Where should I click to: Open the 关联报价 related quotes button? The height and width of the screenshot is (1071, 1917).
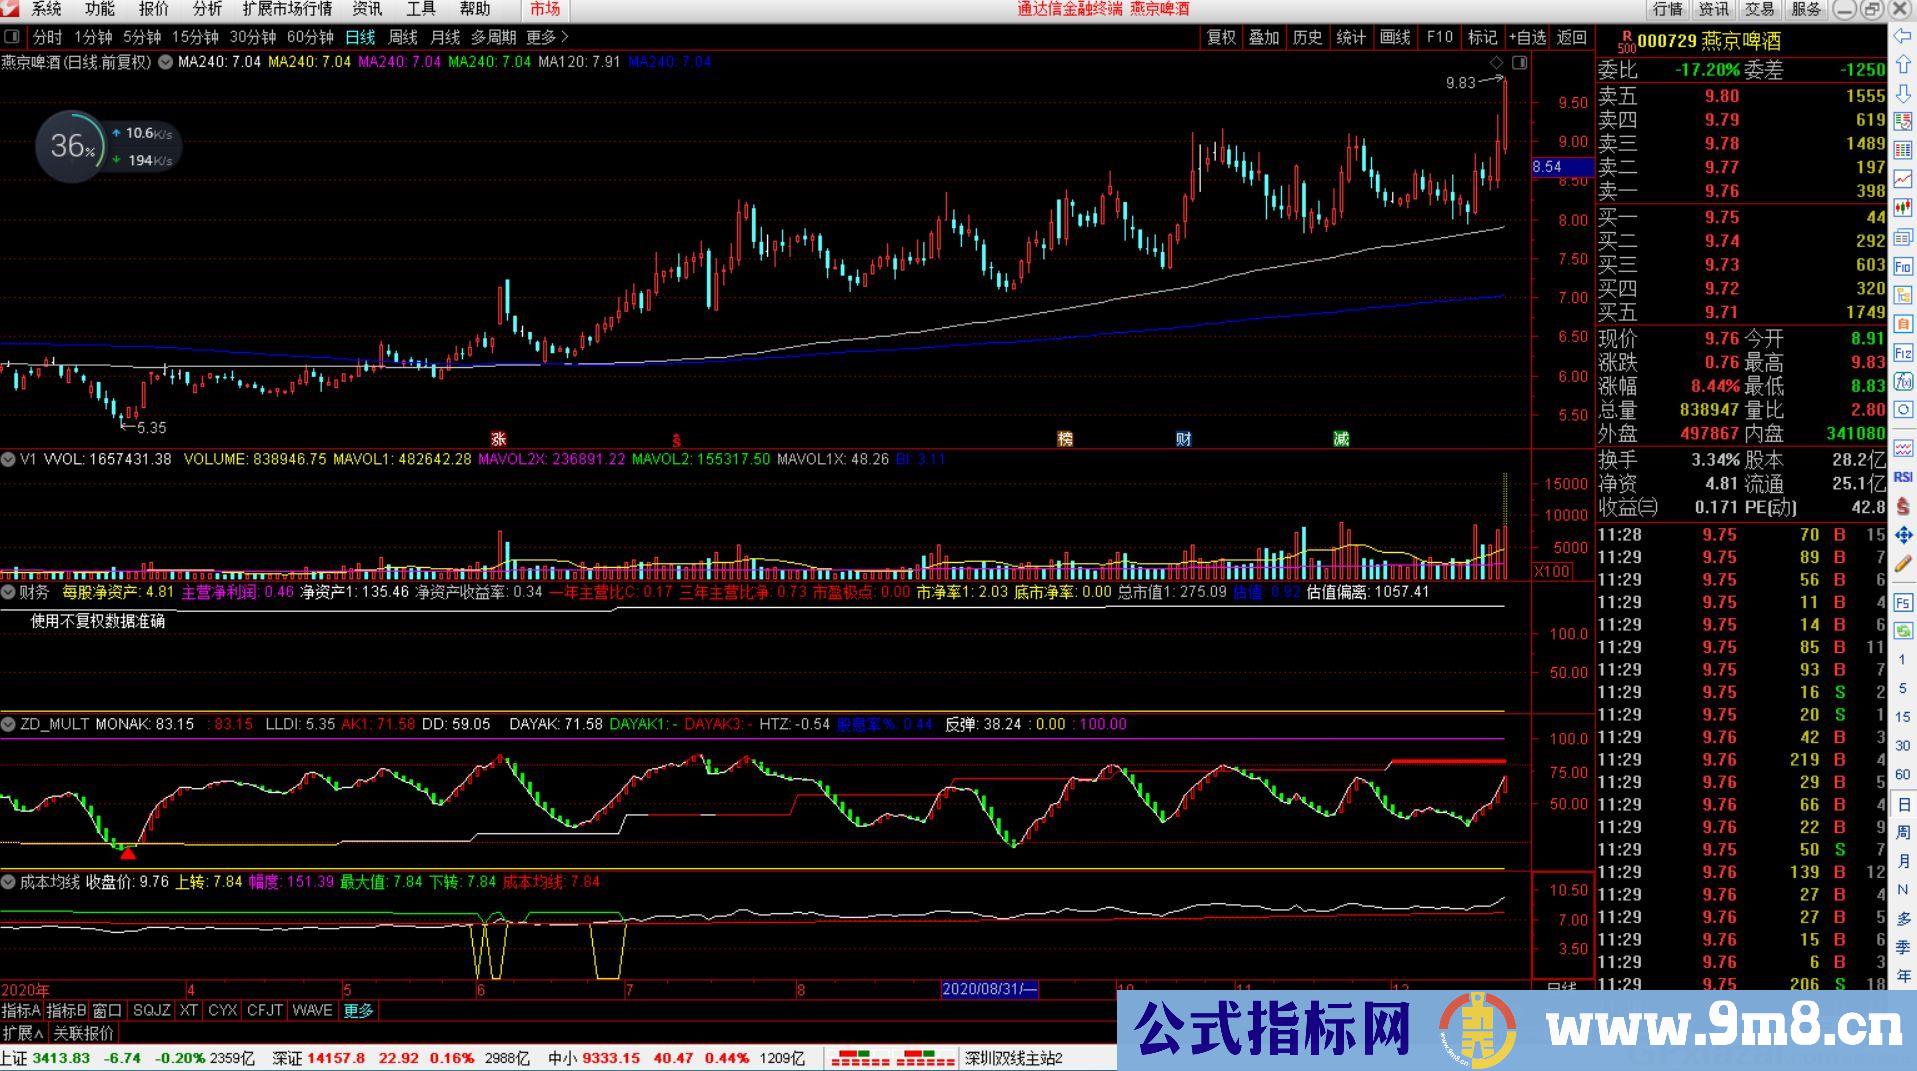pyautogui.click(x=84, y=1033)
